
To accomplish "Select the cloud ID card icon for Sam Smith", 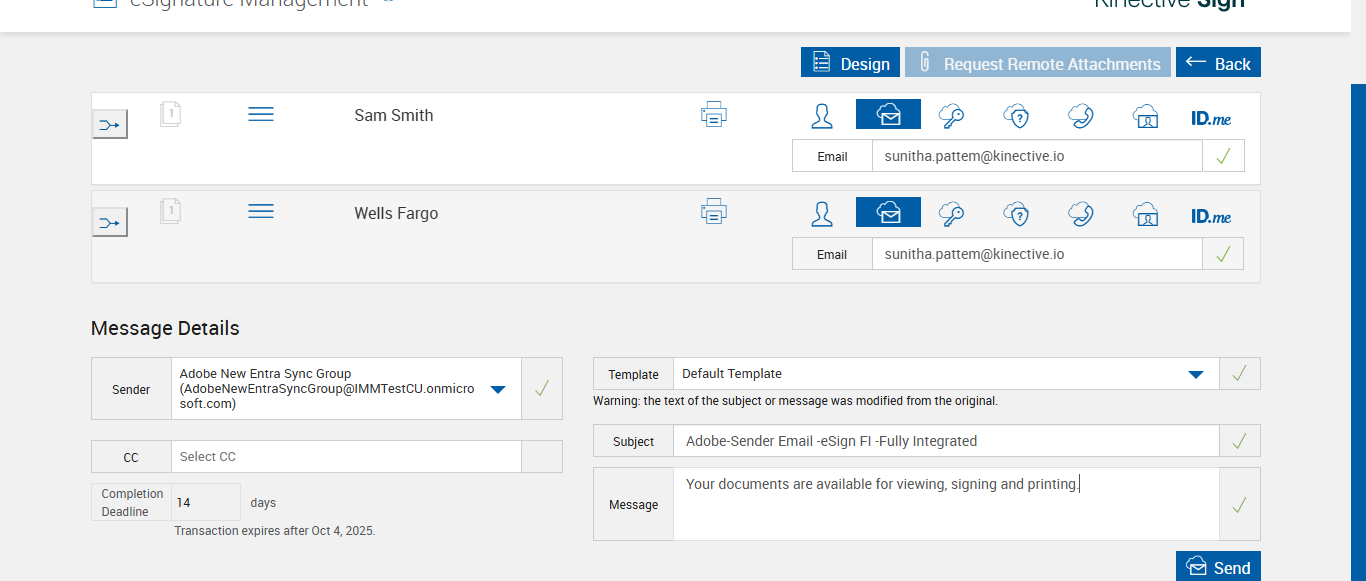I will click(x=1145, y=116).
